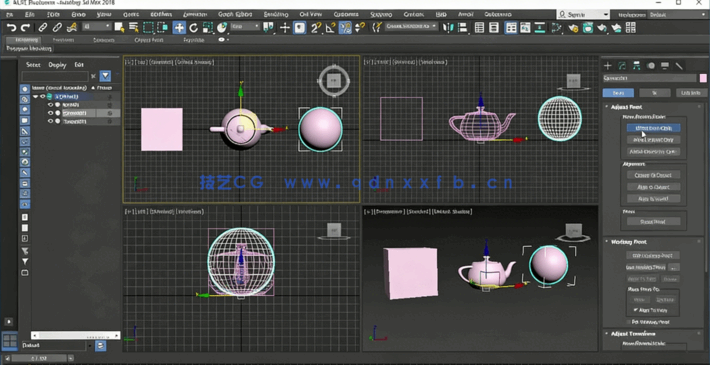This screenshot has width=710, height=365.
Task: Toggle the Ribbon icon in the main toolbar
Action: tap(511, 28)
